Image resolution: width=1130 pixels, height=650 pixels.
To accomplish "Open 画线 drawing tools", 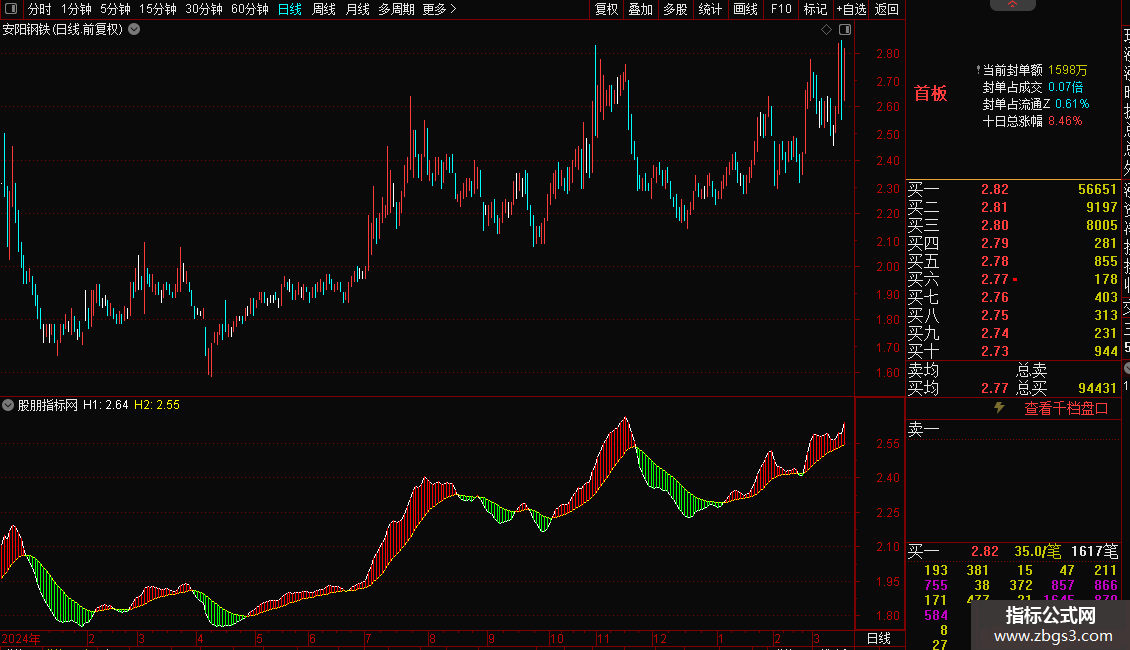I will (x=745, y=9).
